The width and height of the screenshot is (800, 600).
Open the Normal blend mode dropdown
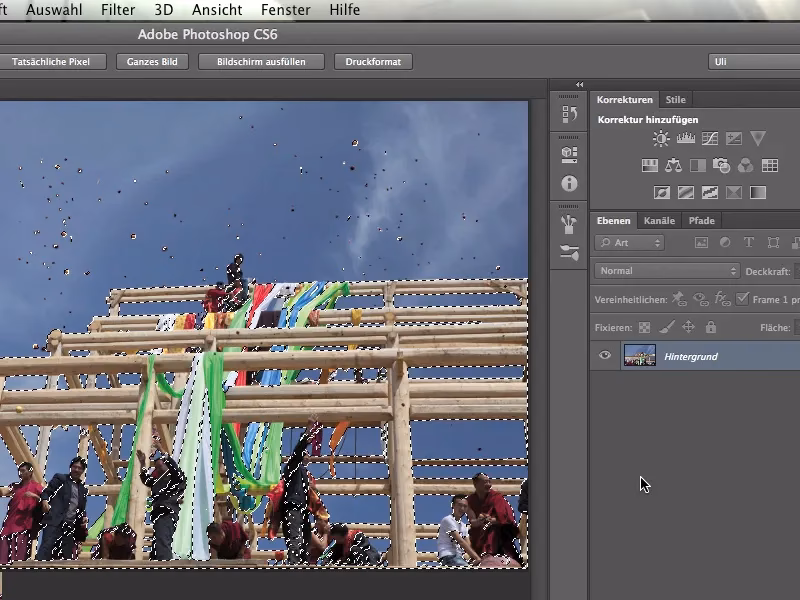tap(667, 271)
